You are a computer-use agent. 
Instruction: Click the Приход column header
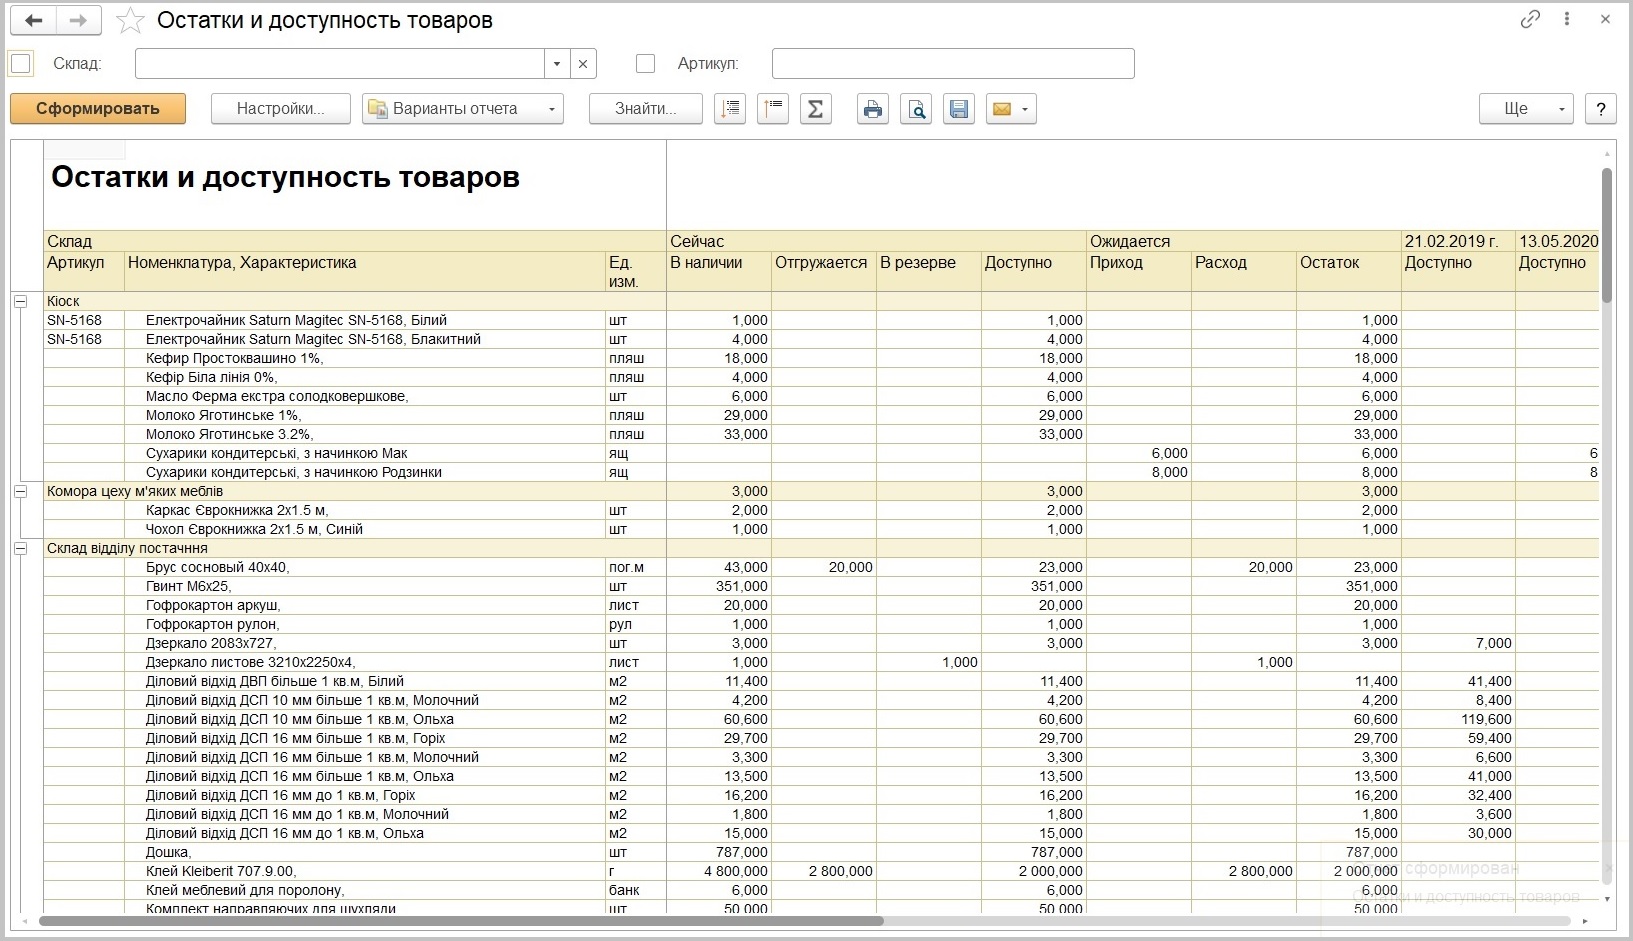click(x=1139, y=271)
